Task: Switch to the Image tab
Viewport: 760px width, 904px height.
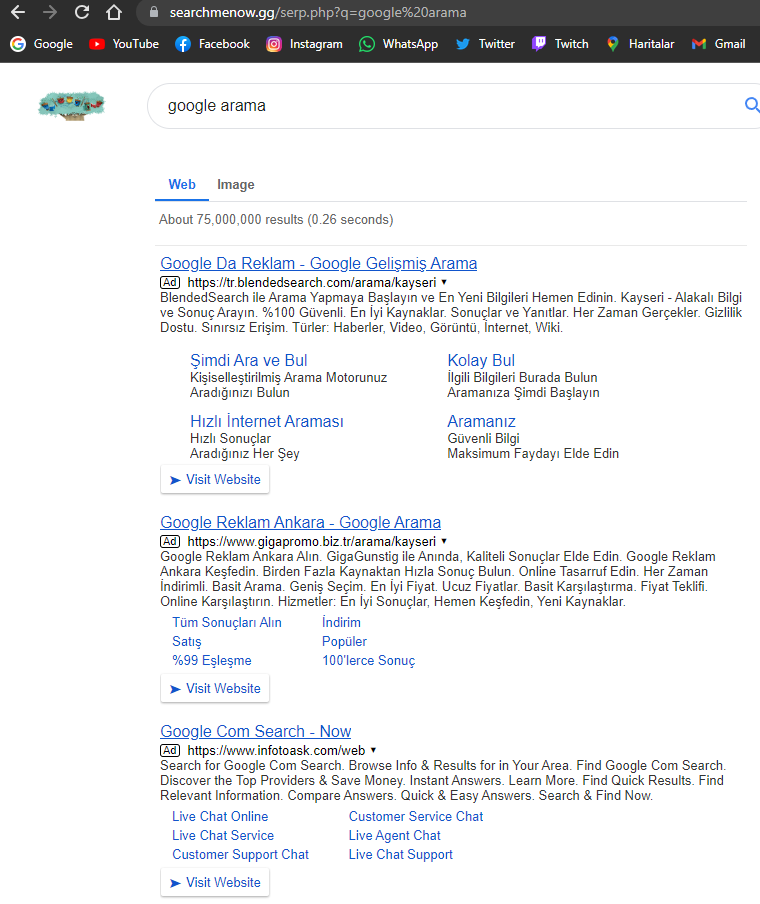Action: coord(235,184)
